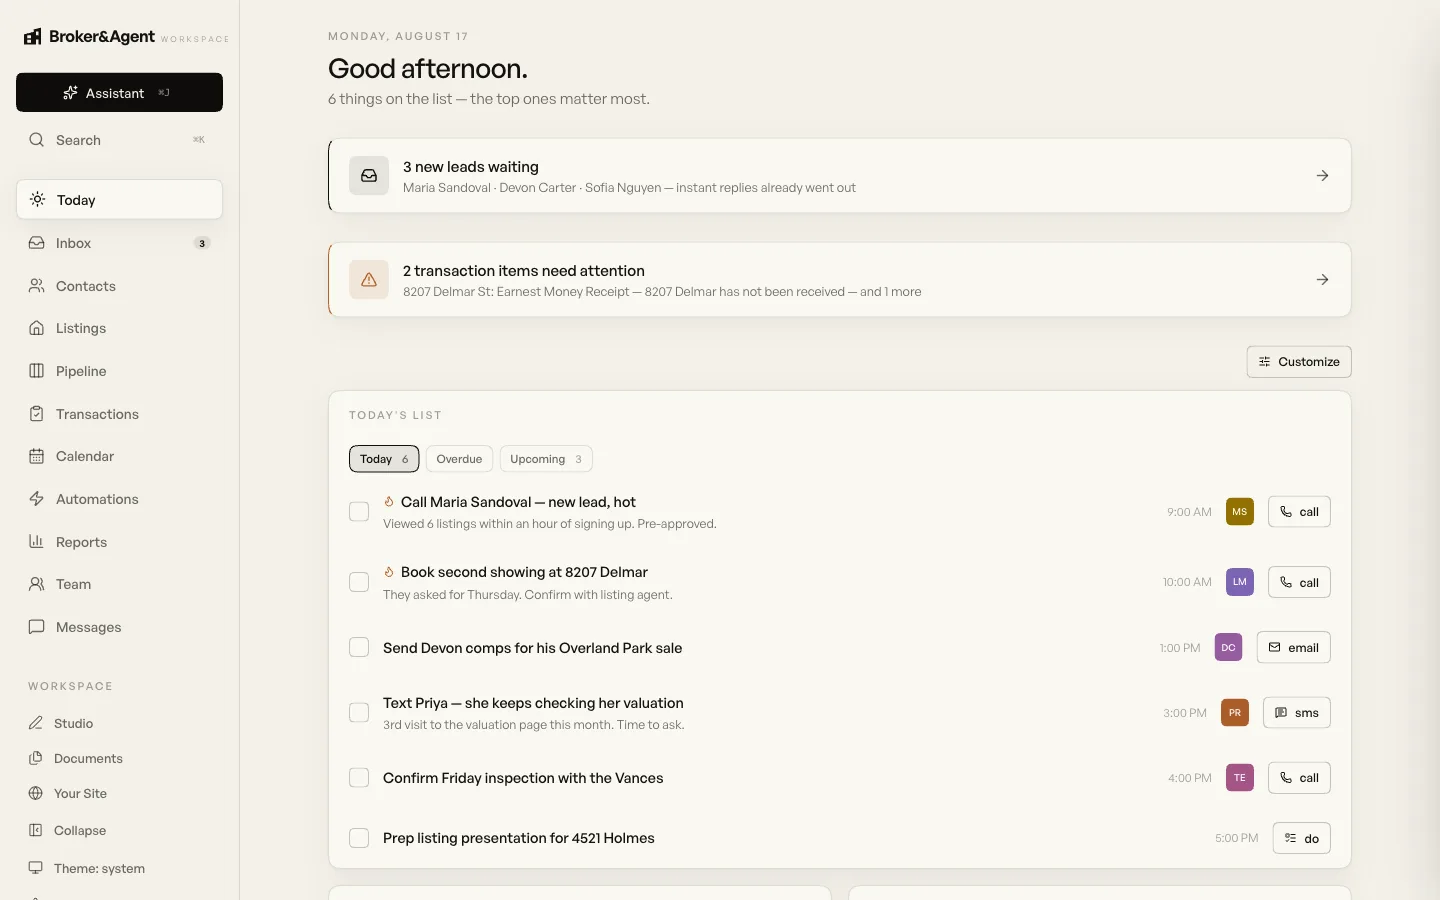The image size is (1440, 900).
Task: Click the Automations lightning icon
Action: tap(37, 499)
